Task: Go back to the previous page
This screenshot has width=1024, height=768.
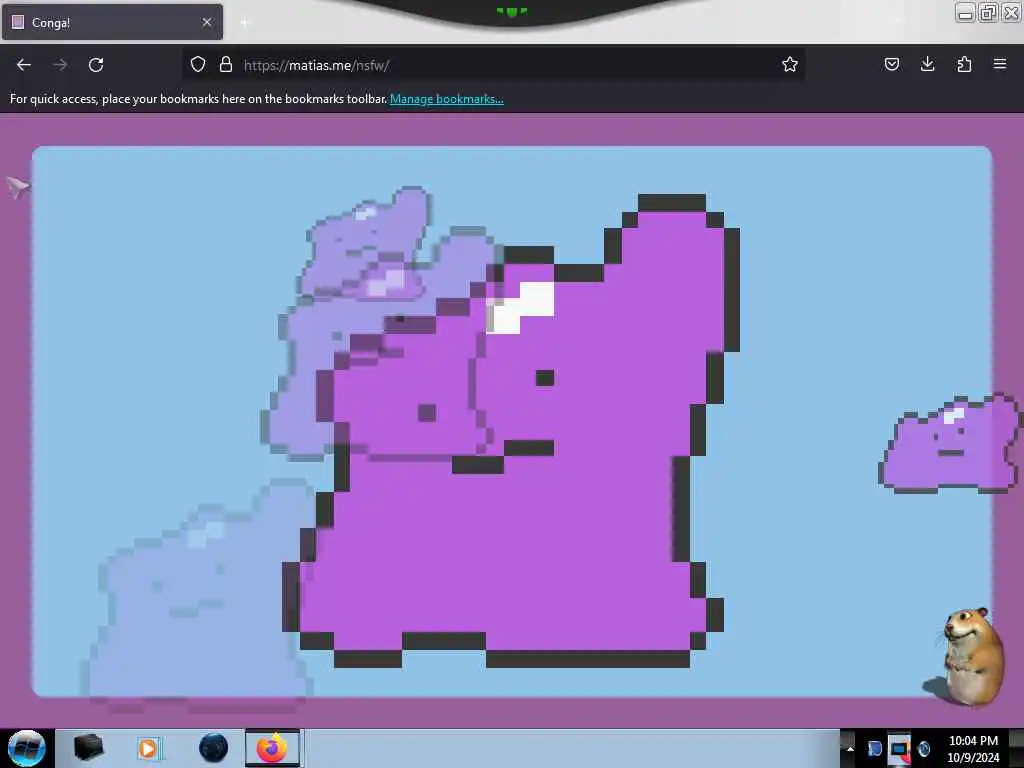Action: point(24,65)
